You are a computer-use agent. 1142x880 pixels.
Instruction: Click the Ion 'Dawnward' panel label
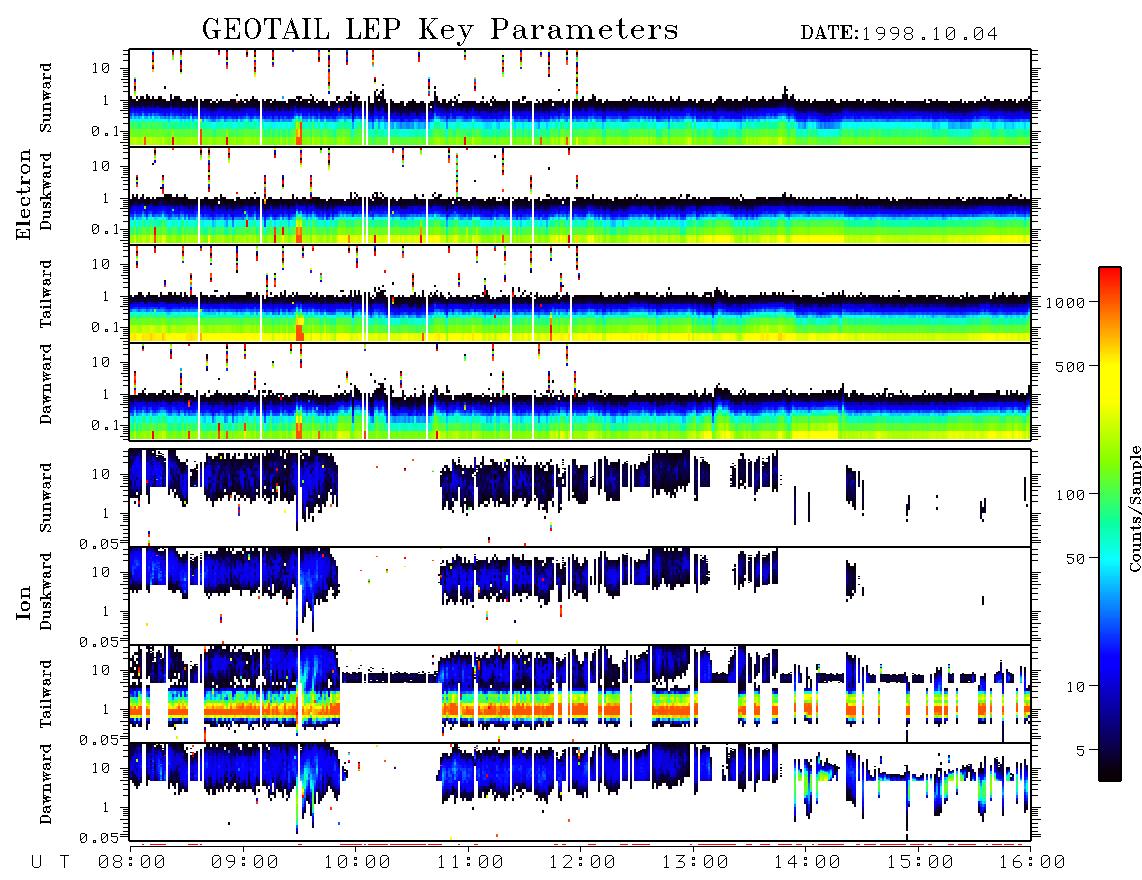[x=46, y=784]
